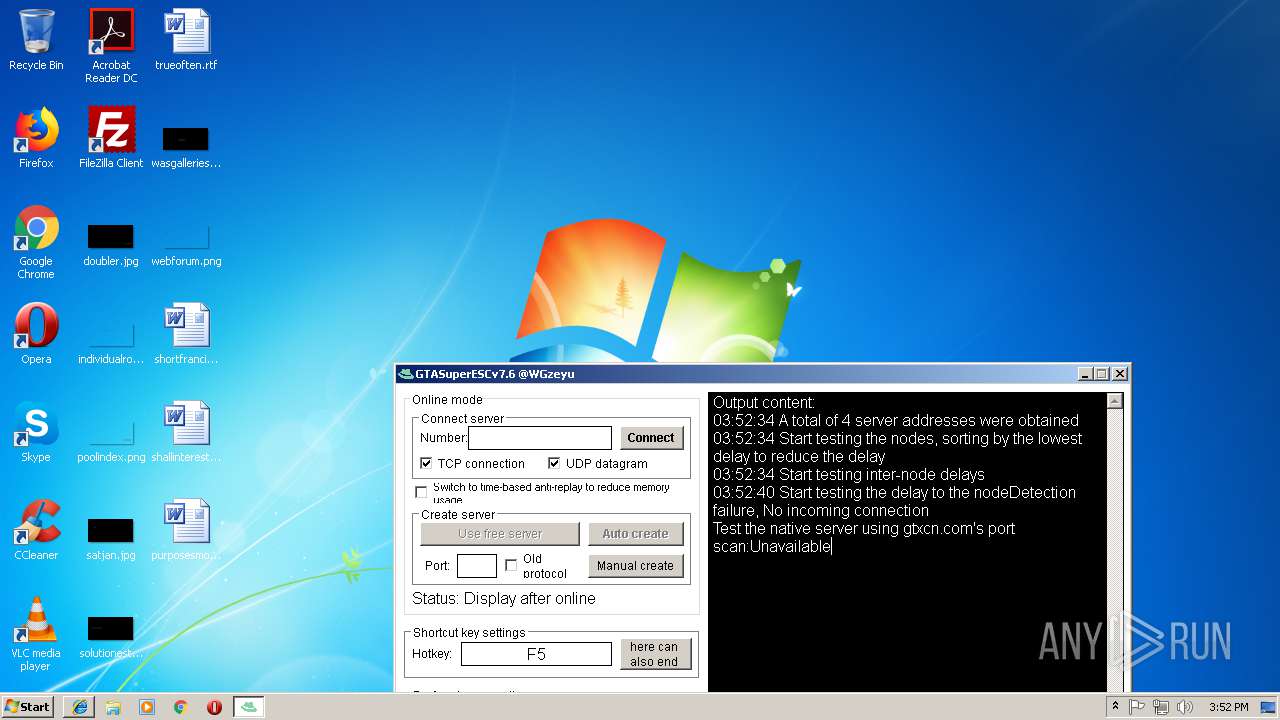
Task: Open Action Center flag tray icon
Action: tap(1137, 707)
